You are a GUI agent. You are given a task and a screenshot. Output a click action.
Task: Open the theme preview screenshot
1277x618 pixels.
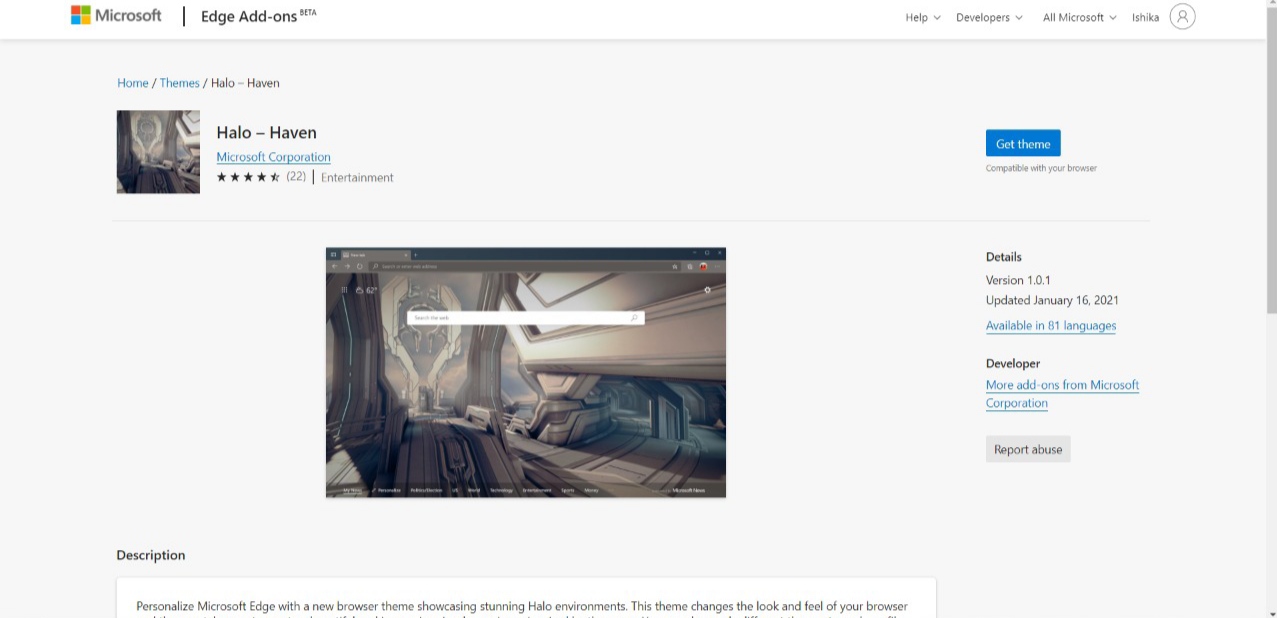coord(526,372)
